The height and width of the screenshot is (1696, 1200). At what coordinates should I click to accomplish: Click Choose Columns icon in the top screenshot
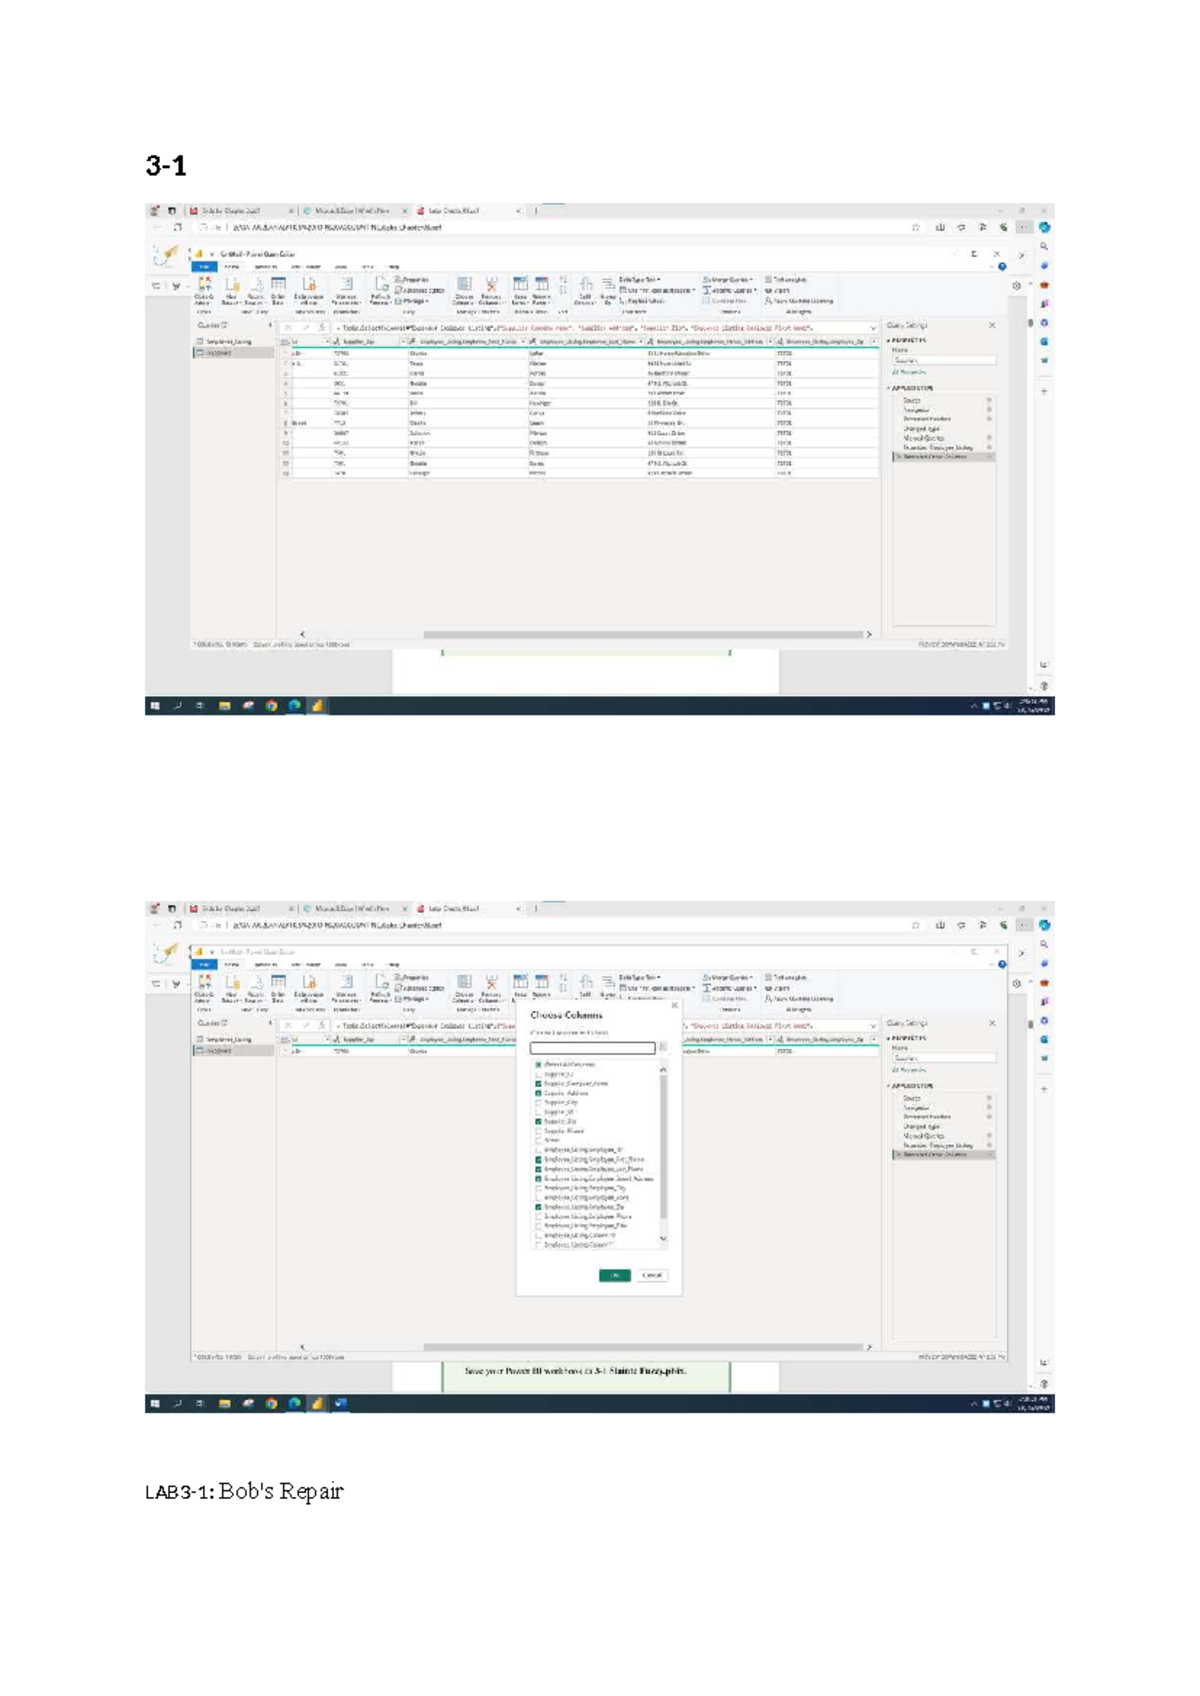tap(464, 285)
